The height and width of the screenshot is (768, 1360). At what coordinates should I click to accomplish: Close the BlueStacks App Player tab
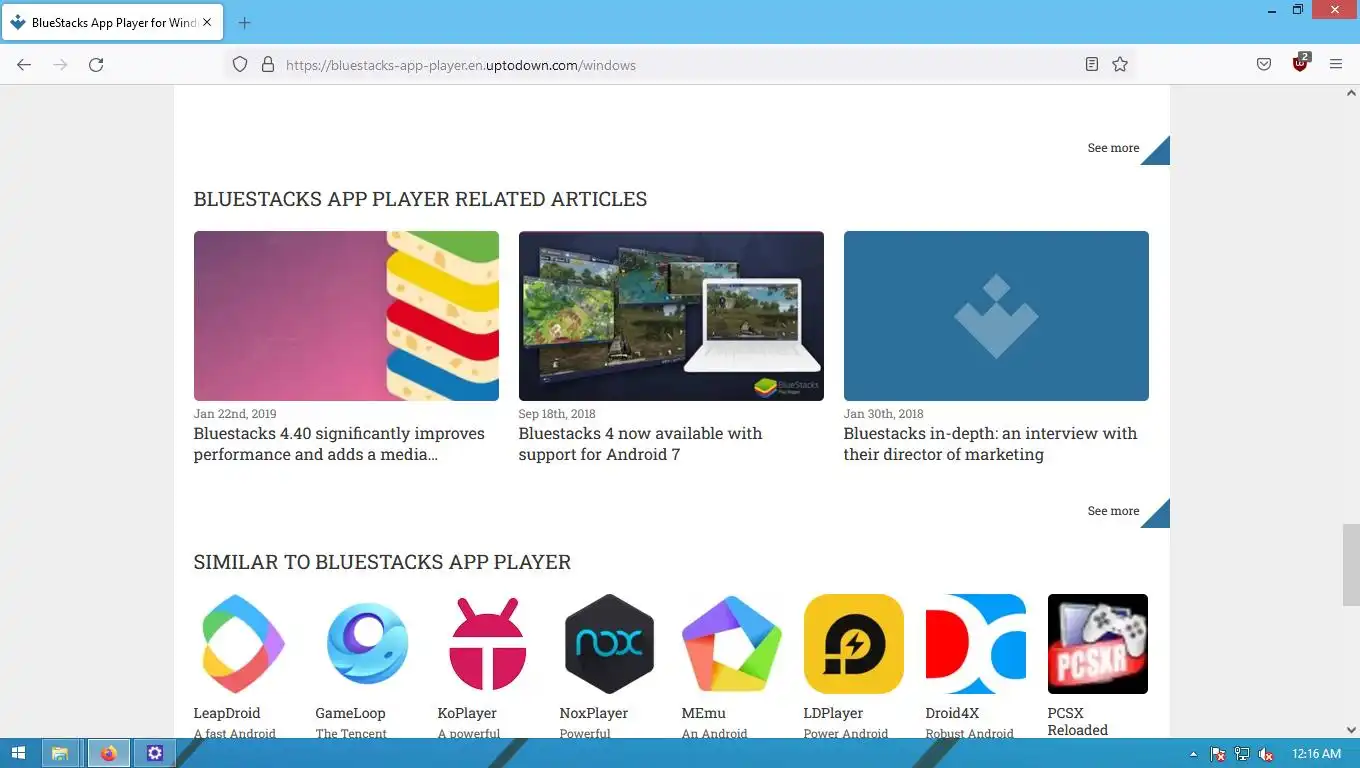pos(207,23)
